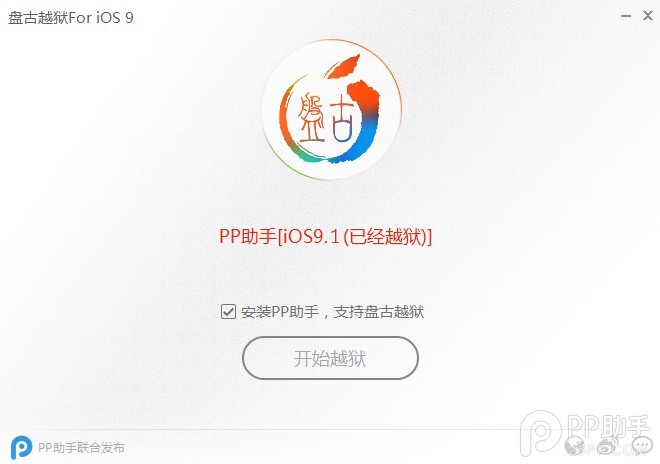Click the 盘古越狱For iOS 9 window title
This screenshot has height=464, width=660.
coord(71,18)
